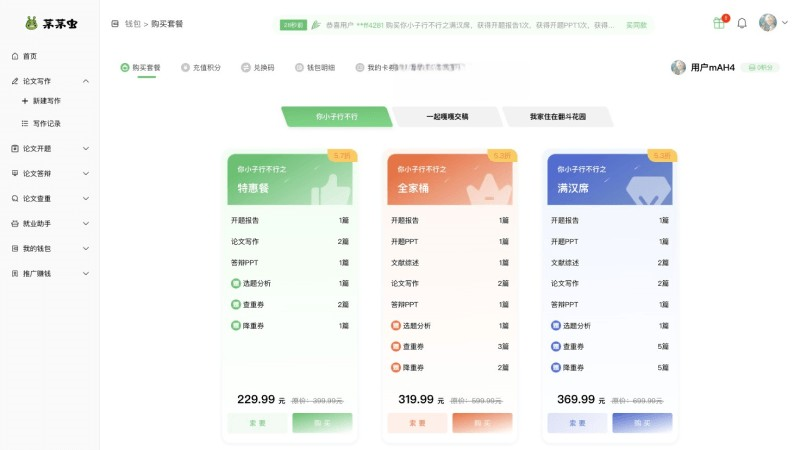Screen dimensions: 800x450
Task: Click the list icon beside 写作记录
Action: tap(25, 124)
